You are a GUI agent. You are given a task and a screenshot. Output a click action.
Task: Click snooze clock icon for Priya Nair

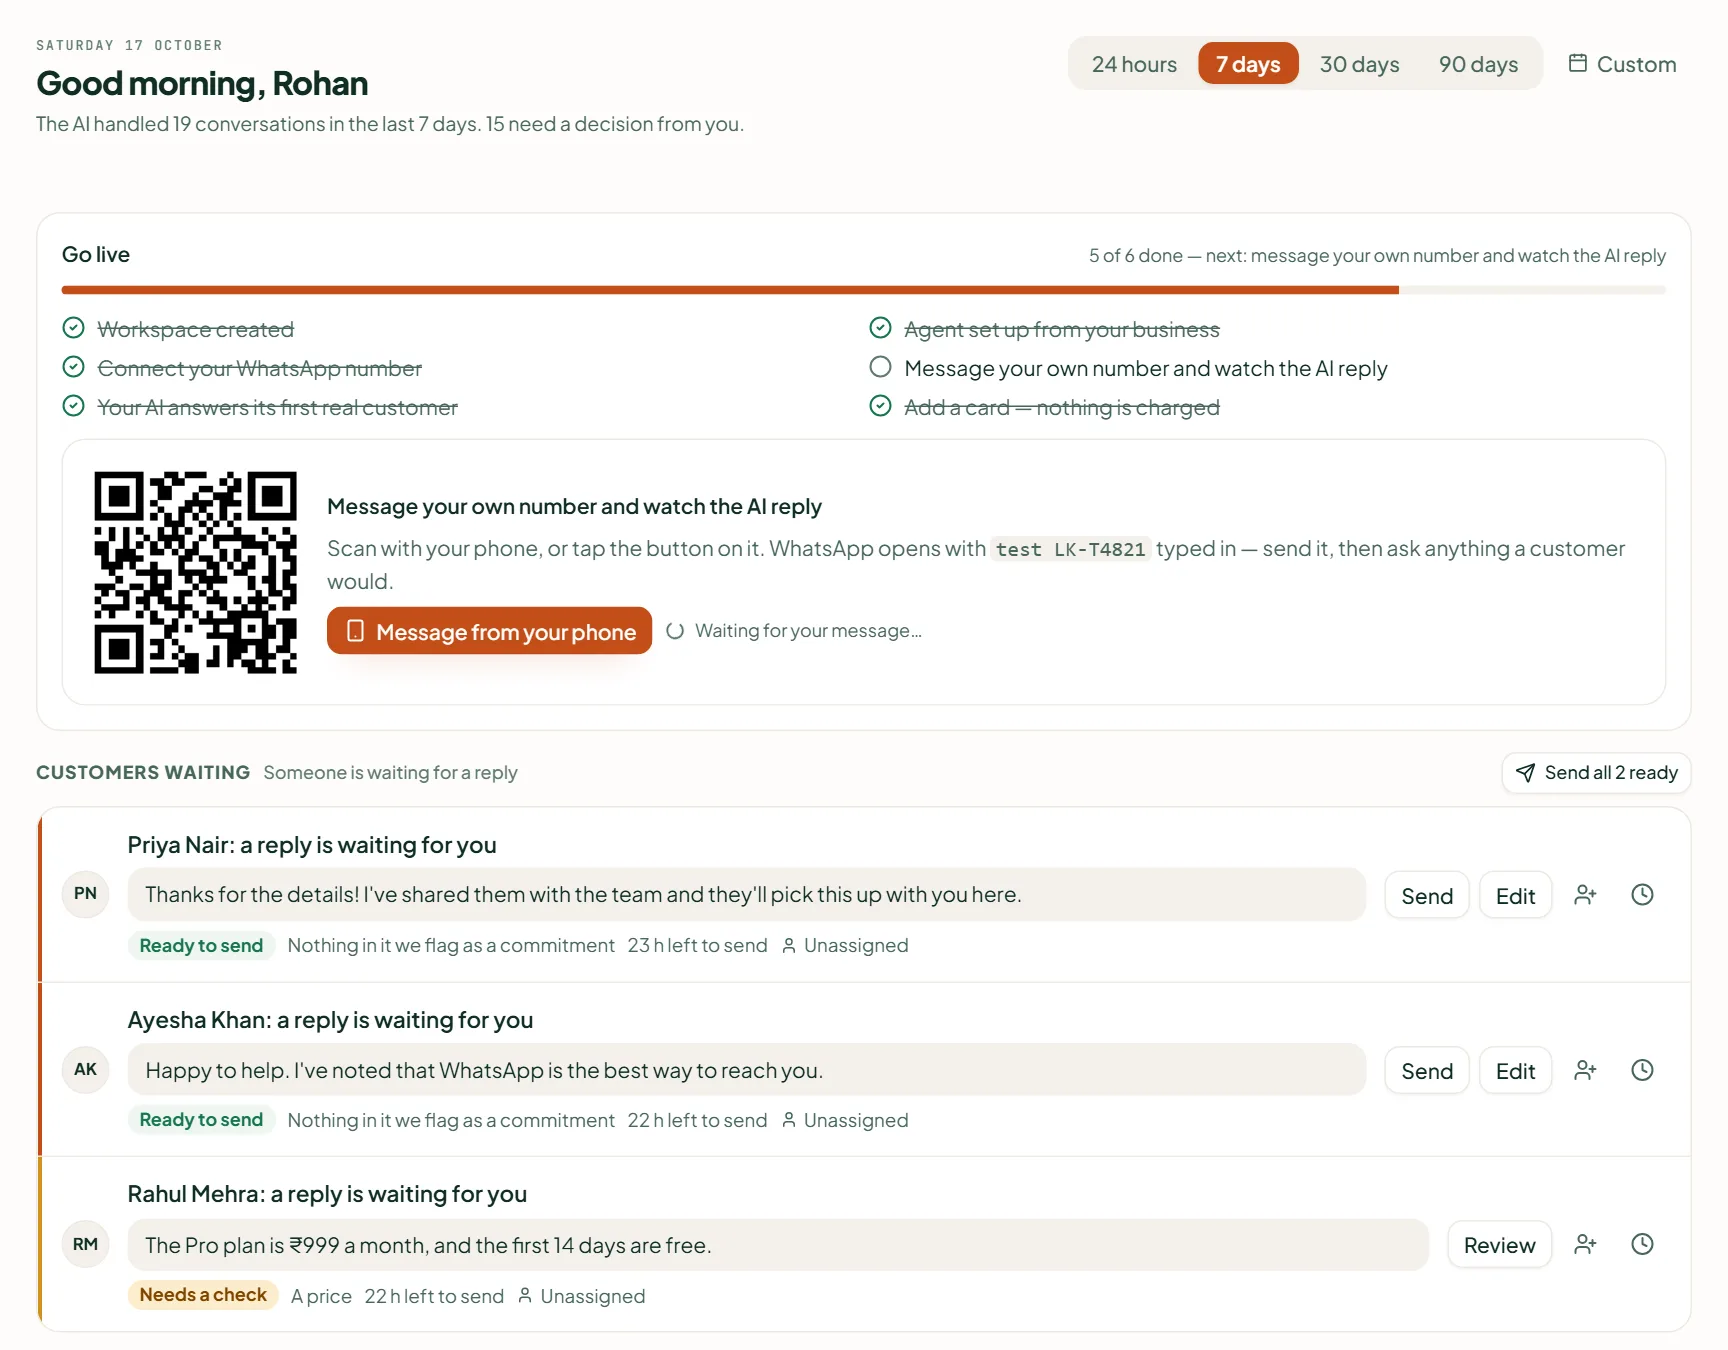click(1642, 895)
